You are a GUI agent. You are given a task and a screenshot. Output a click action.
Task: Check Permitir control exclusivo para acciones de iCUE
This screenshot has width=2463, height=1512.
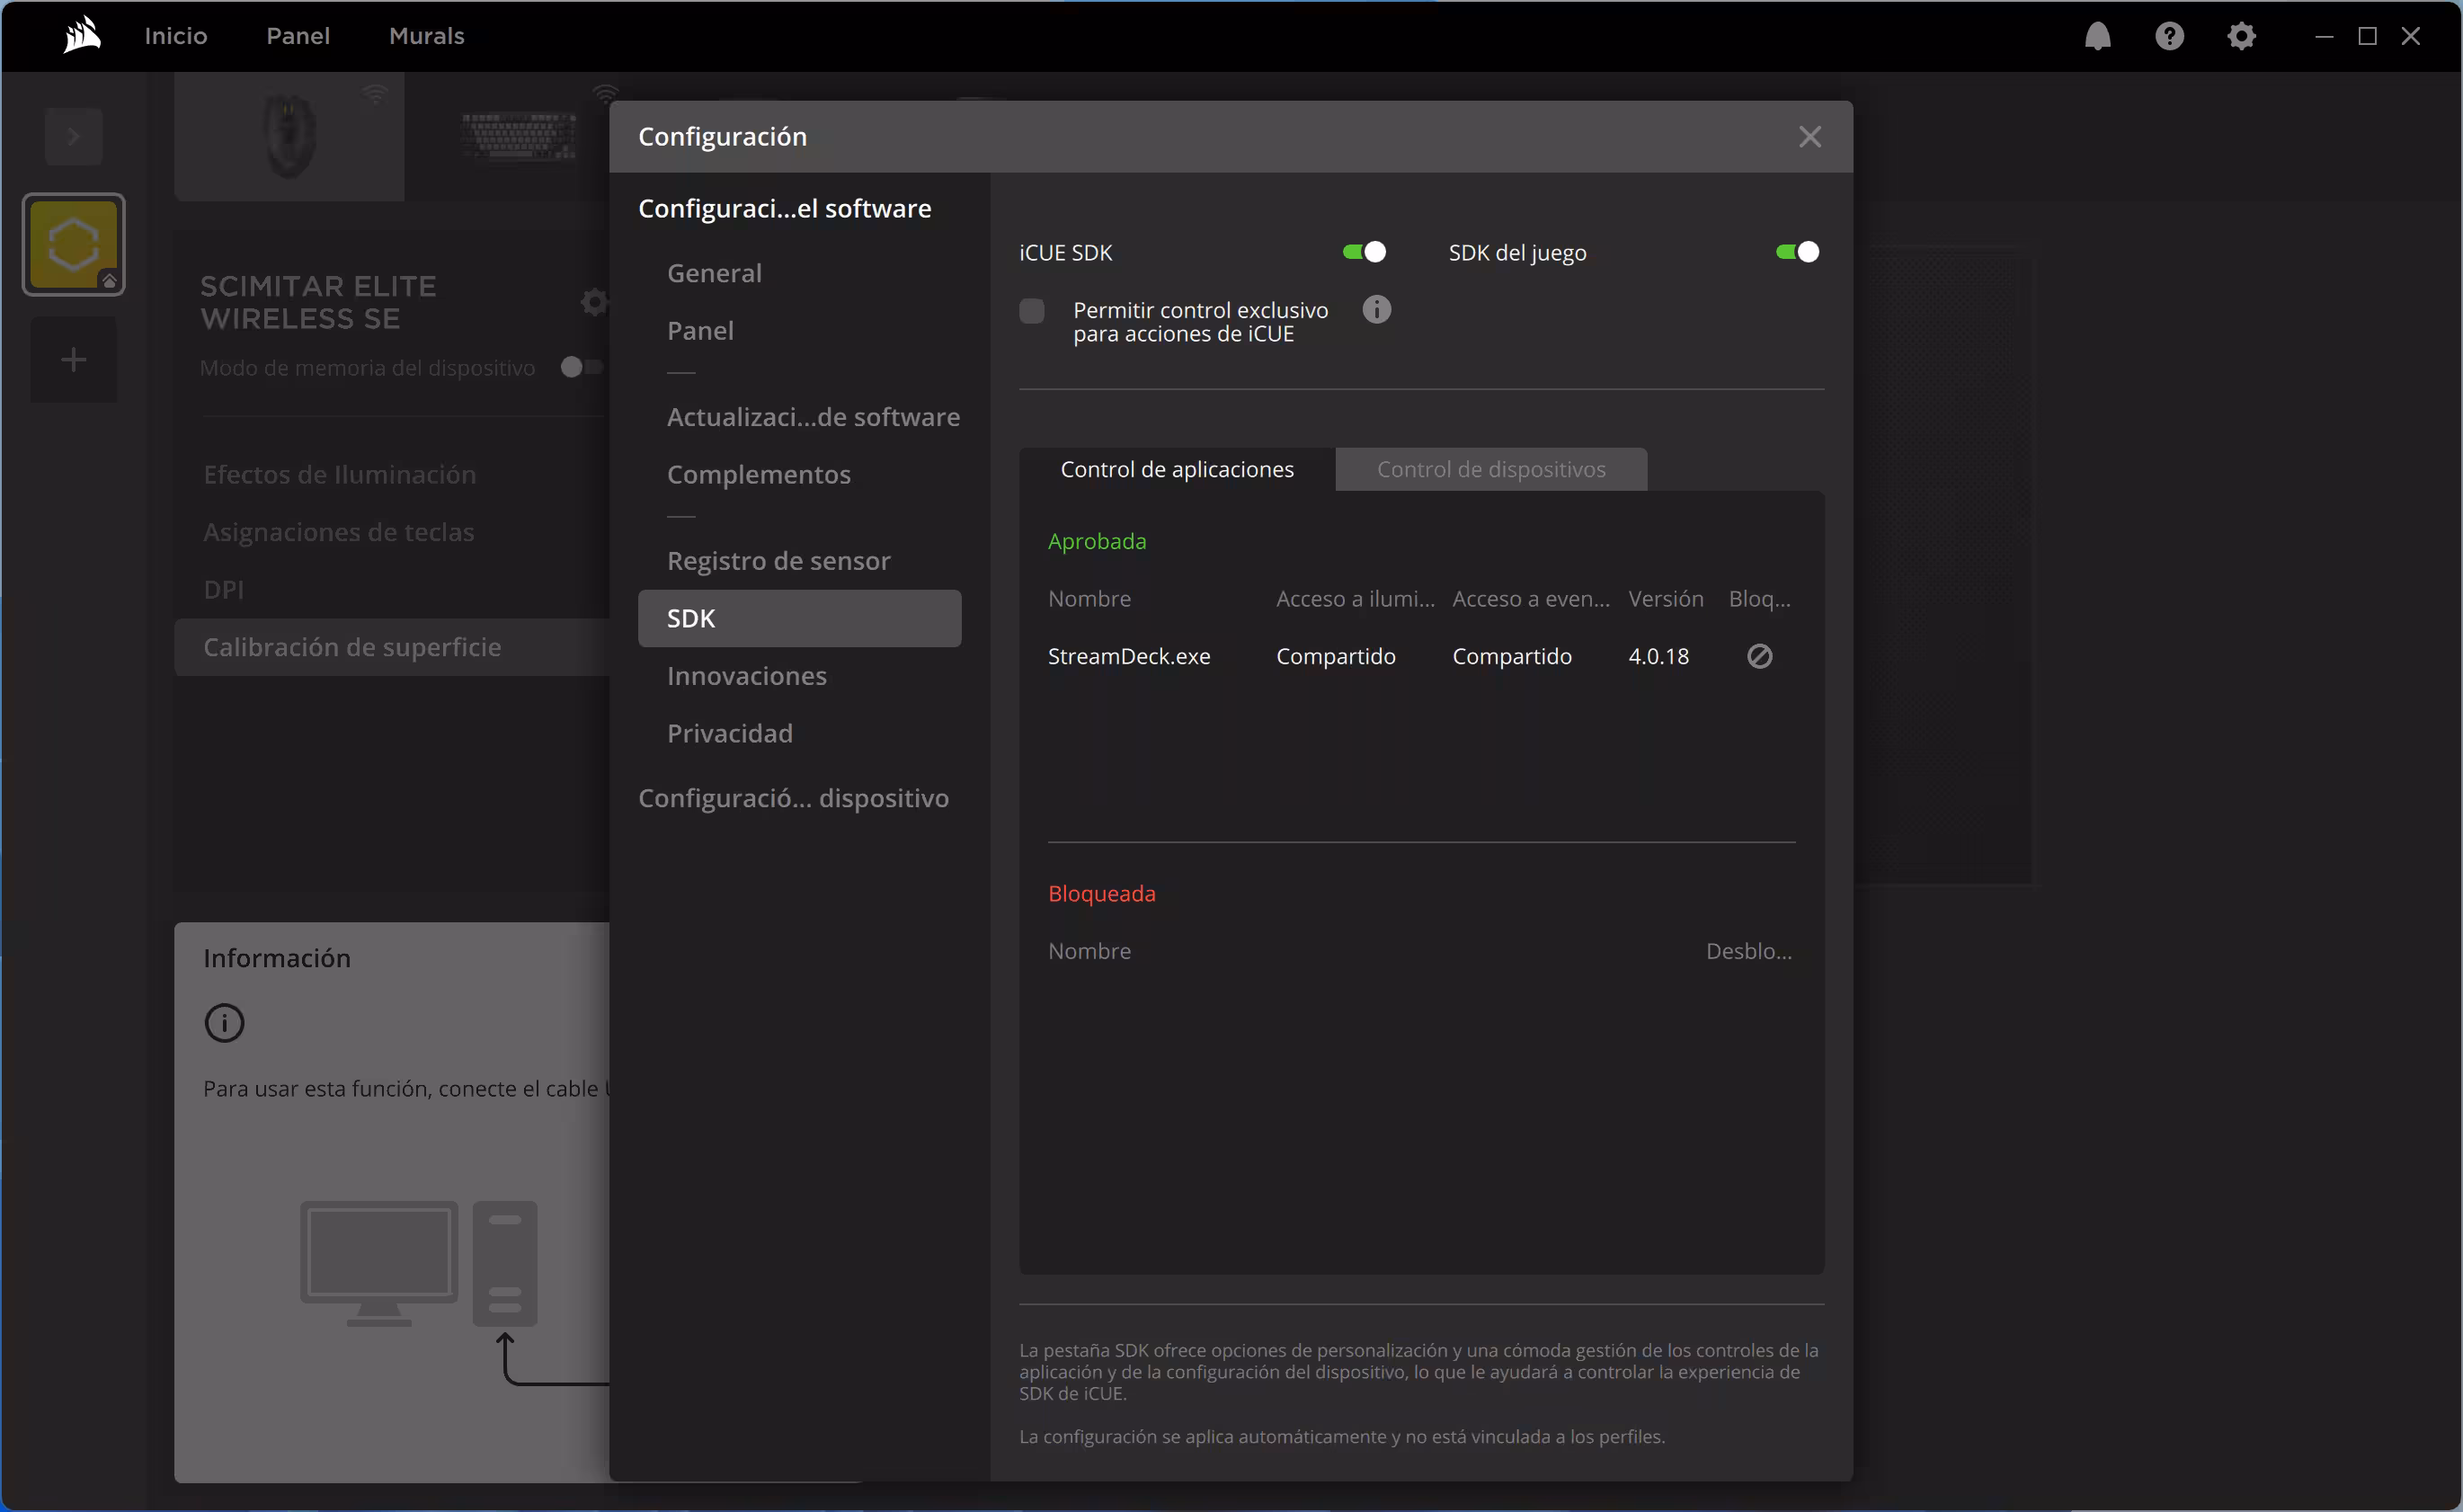(x=1032, y=311)
